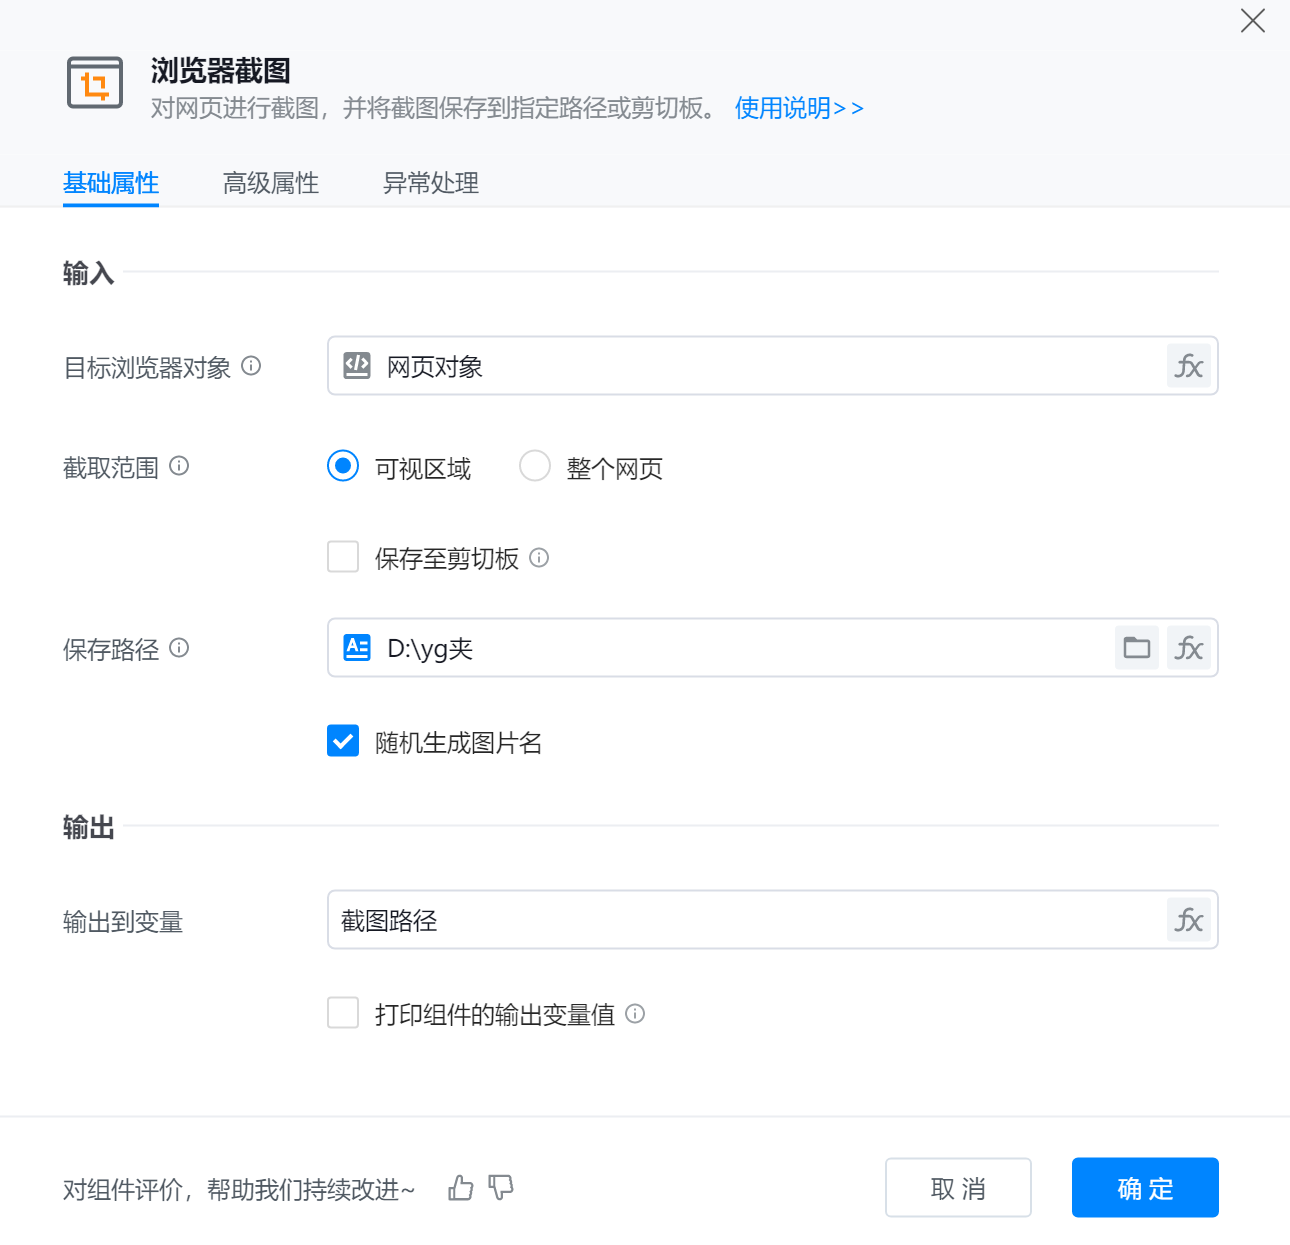Image resolution: width=1290 pixels, height=1245 pixels.
Task: Open 使用说明 help link
Action: pyautogui.click(x=799, y=108)
